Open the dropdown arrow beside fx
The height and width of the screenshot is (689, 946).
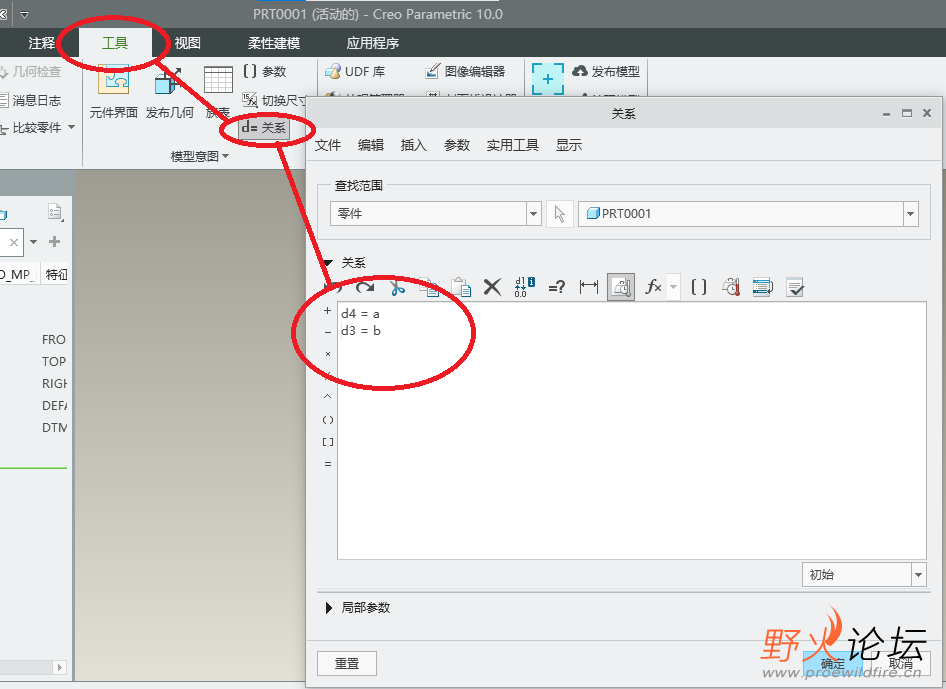tap(673, 287)
